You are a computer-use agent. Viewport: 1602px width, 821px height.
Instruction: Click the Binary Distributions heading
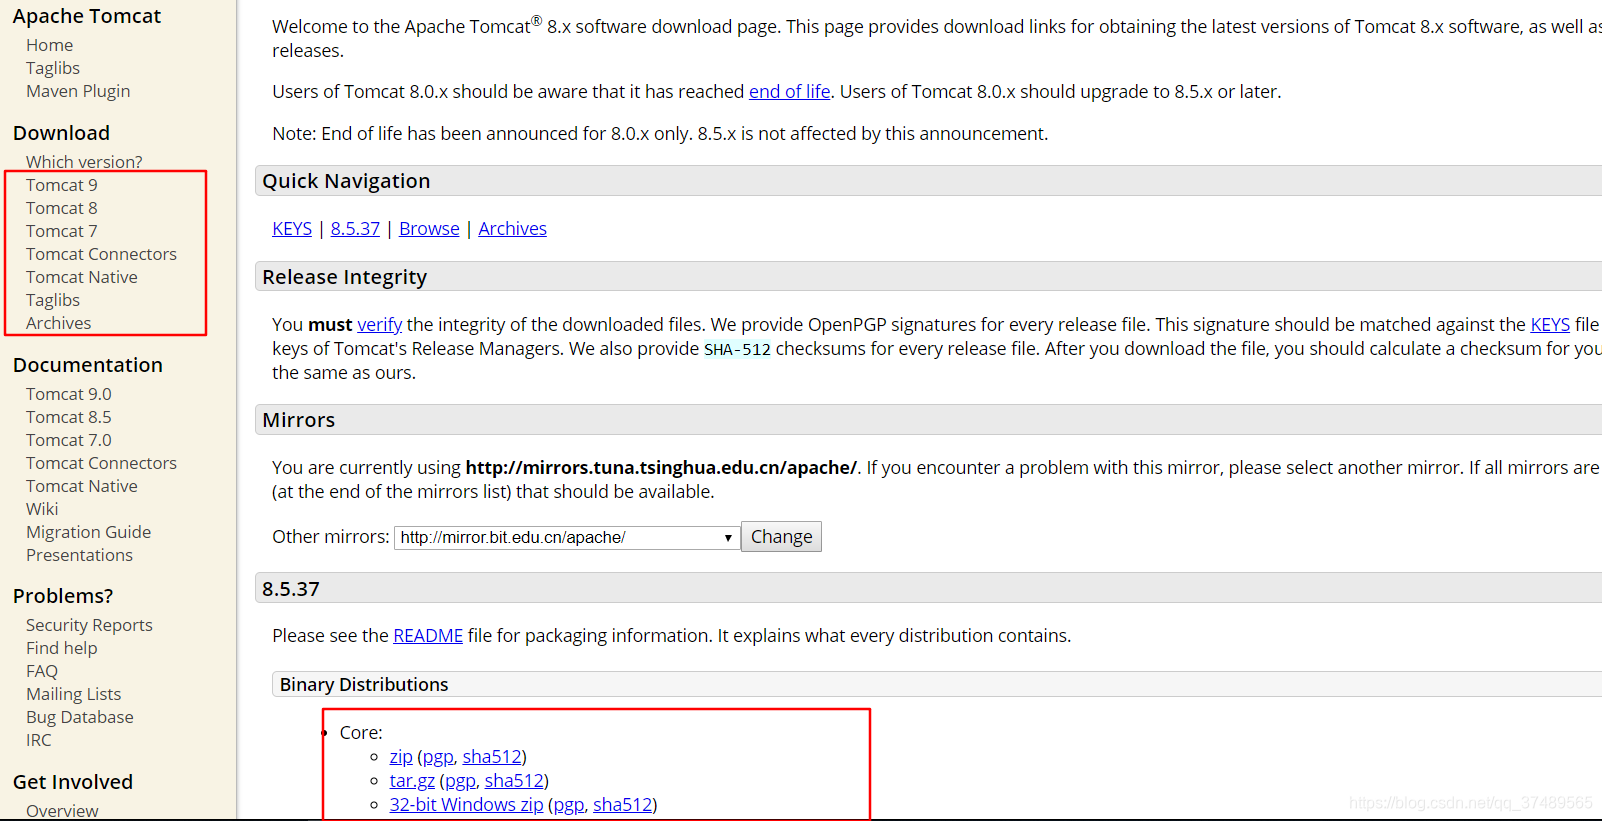pyautogui.click(x=364, y=685)
